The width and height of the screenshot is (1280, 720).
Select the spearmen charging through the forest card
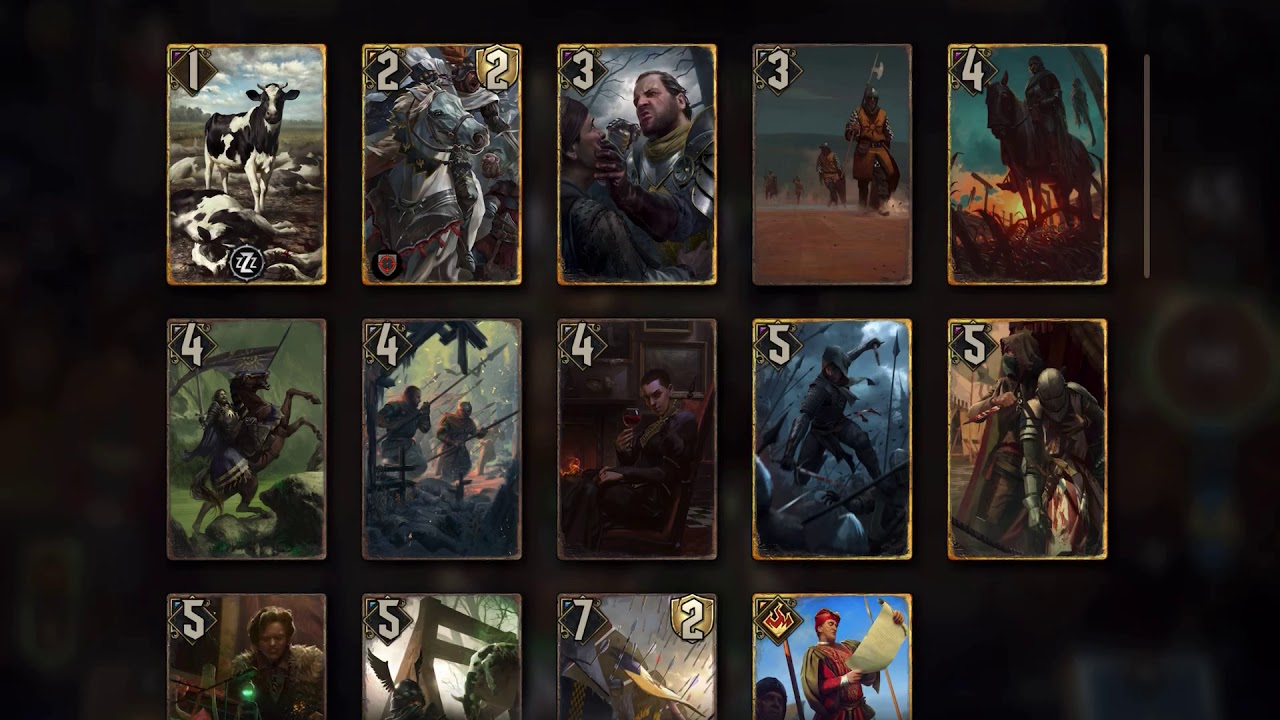442,439
